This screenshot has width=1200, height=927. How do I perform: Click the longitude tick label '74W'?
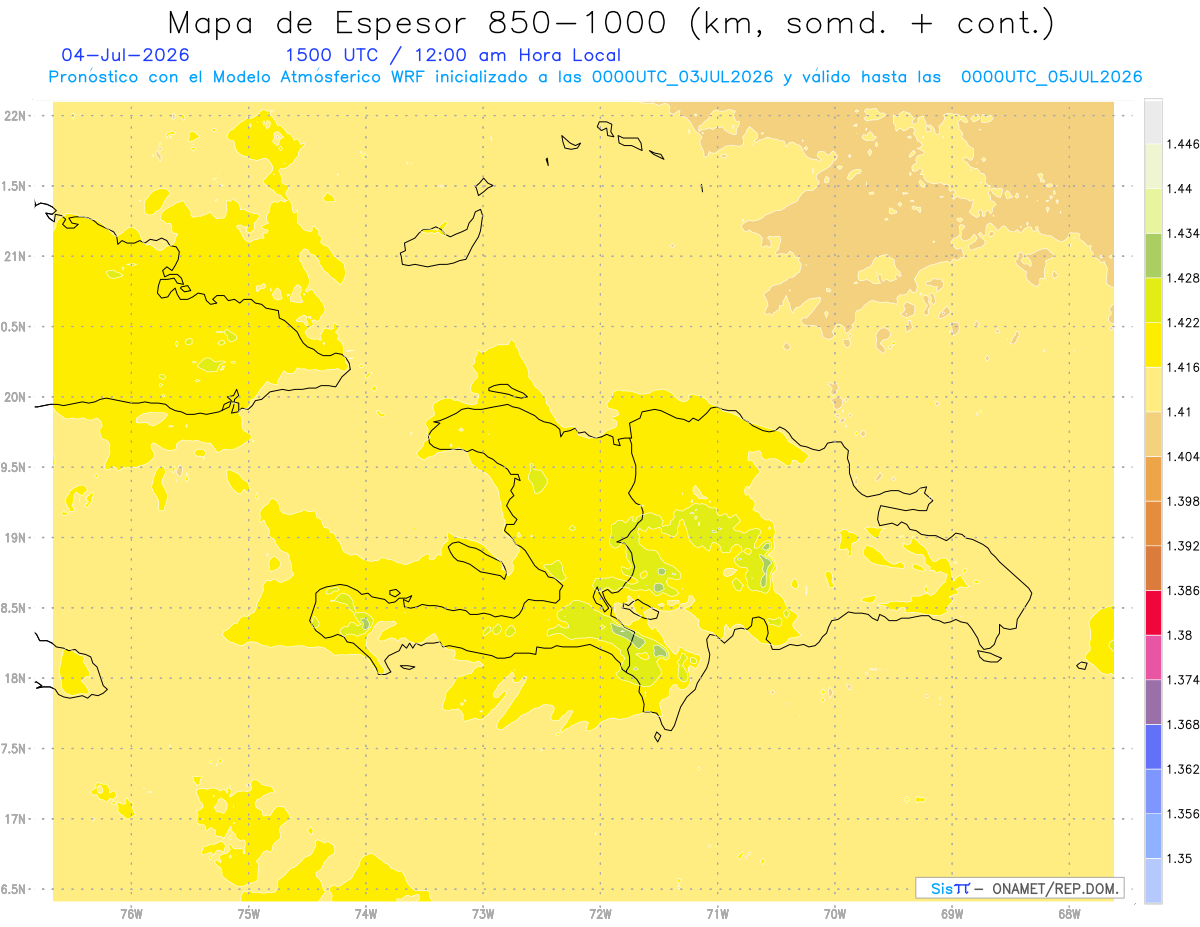(366, 913)
